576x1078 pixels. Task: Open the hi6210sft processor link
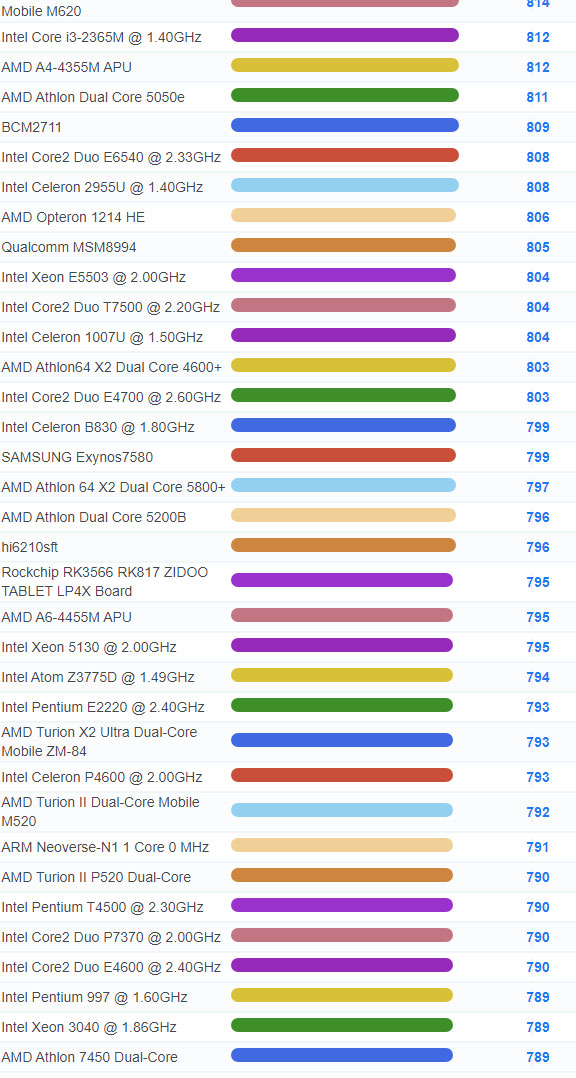coord(30,548)
